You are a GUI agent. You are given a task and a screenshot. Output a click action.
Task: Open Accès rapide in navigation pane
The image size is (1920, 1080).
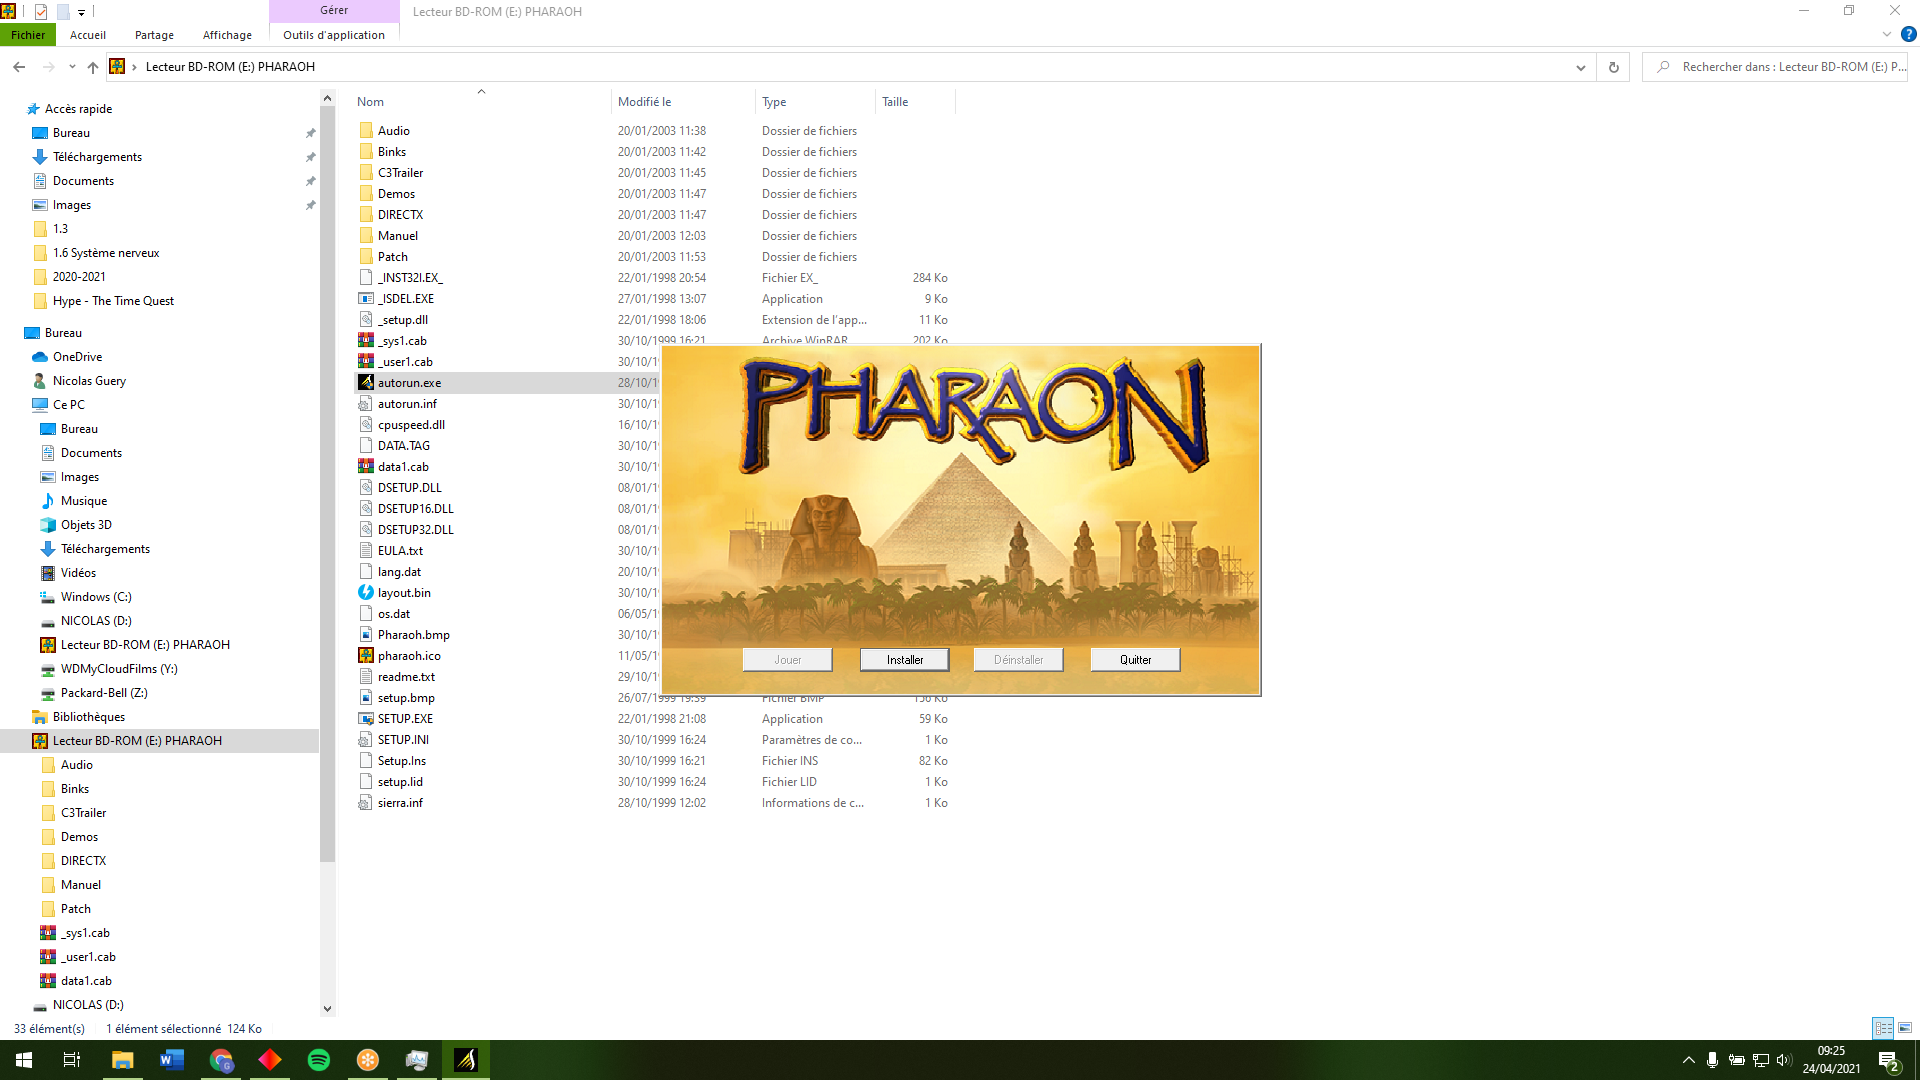pyautogui.click(x=78, y=109)
